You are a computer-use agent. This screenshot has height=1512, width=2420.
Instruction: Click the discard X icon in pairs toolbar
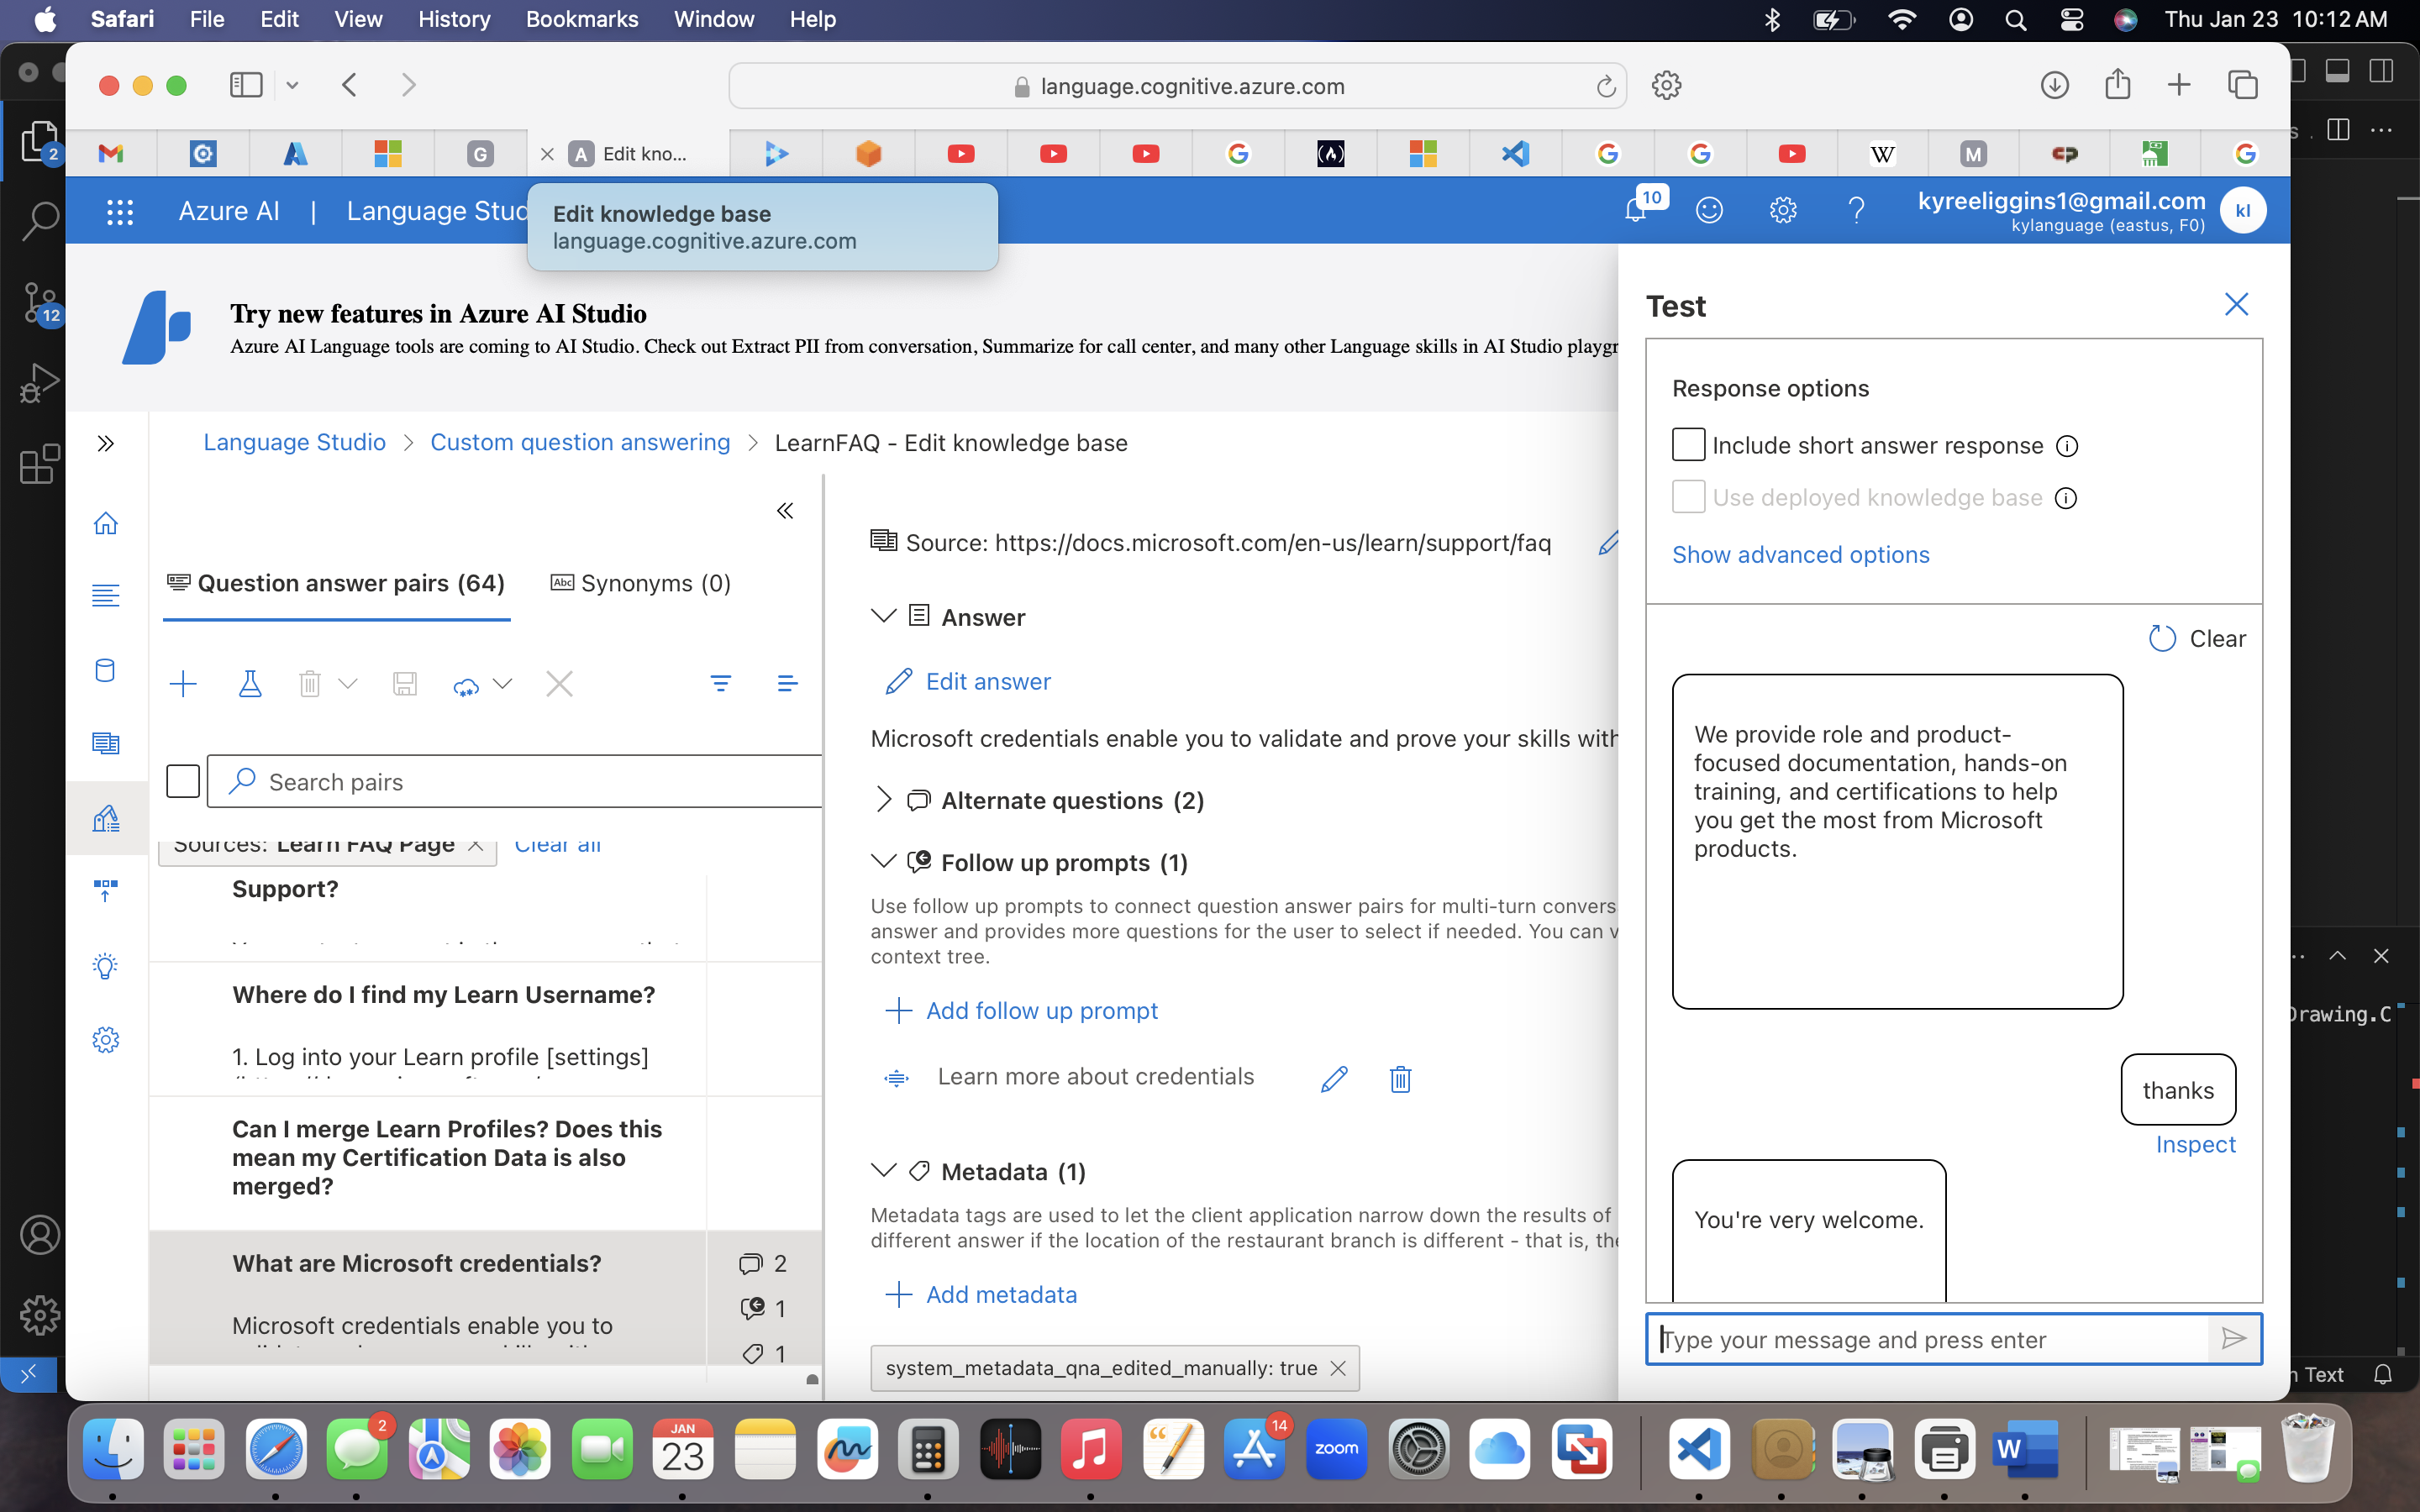560,684
